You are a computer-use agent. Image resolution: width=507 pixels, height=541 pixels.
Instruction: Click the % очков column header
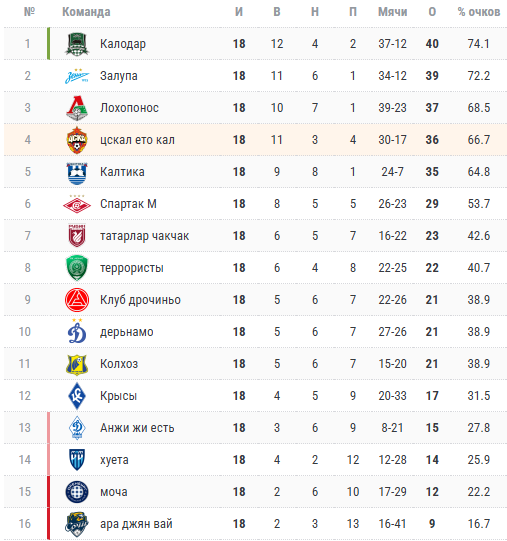[x=479, y=12]
